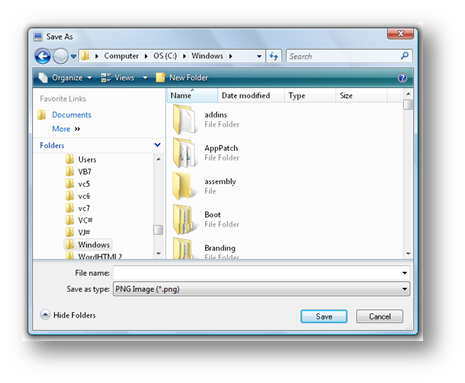Select WordHTML2 folder in tree
This screenshot has height=383, width=465.
coord(100,256)
